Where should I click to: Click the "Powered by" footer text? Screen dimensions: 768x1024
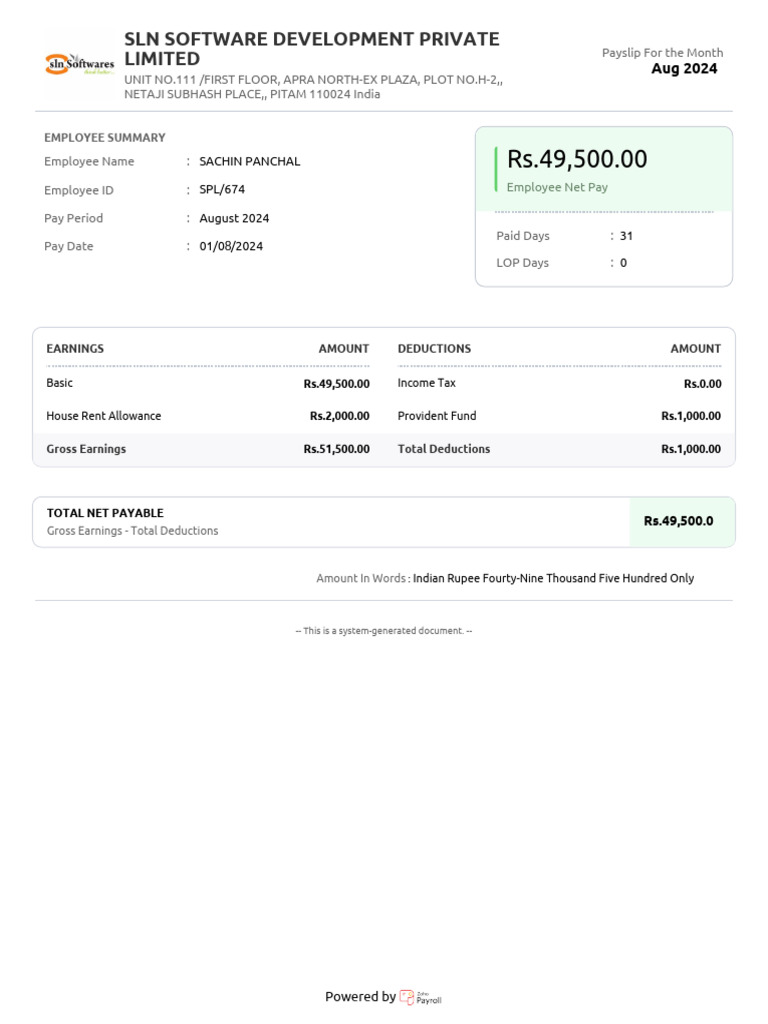click(360, 997)
